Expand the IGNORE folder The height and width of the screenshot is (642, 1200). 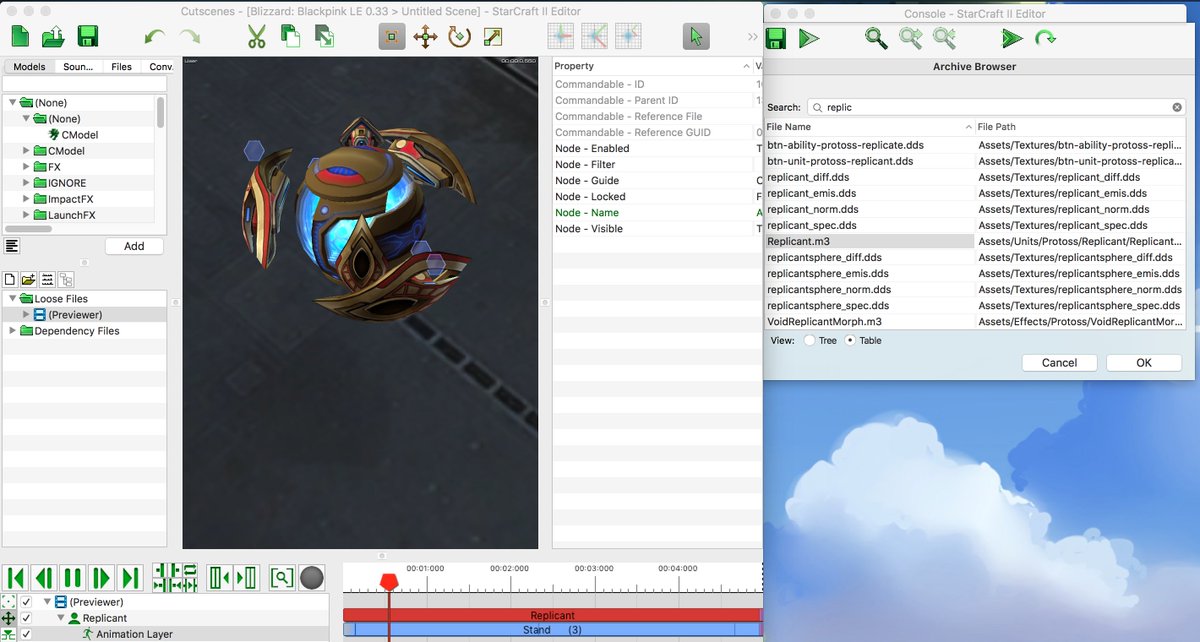27,183
